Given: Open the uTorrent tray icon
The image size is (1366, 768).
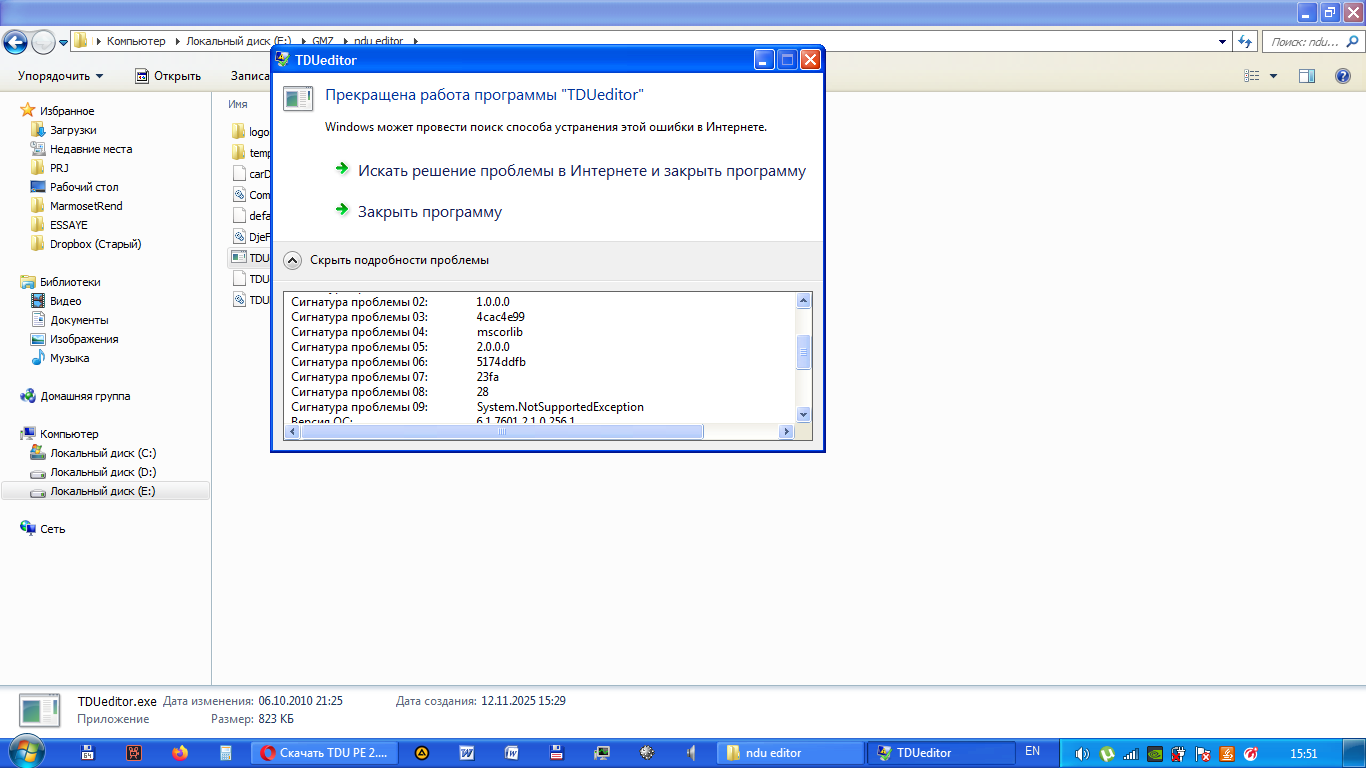Looking at the screenshot, I should [1107, 753].
